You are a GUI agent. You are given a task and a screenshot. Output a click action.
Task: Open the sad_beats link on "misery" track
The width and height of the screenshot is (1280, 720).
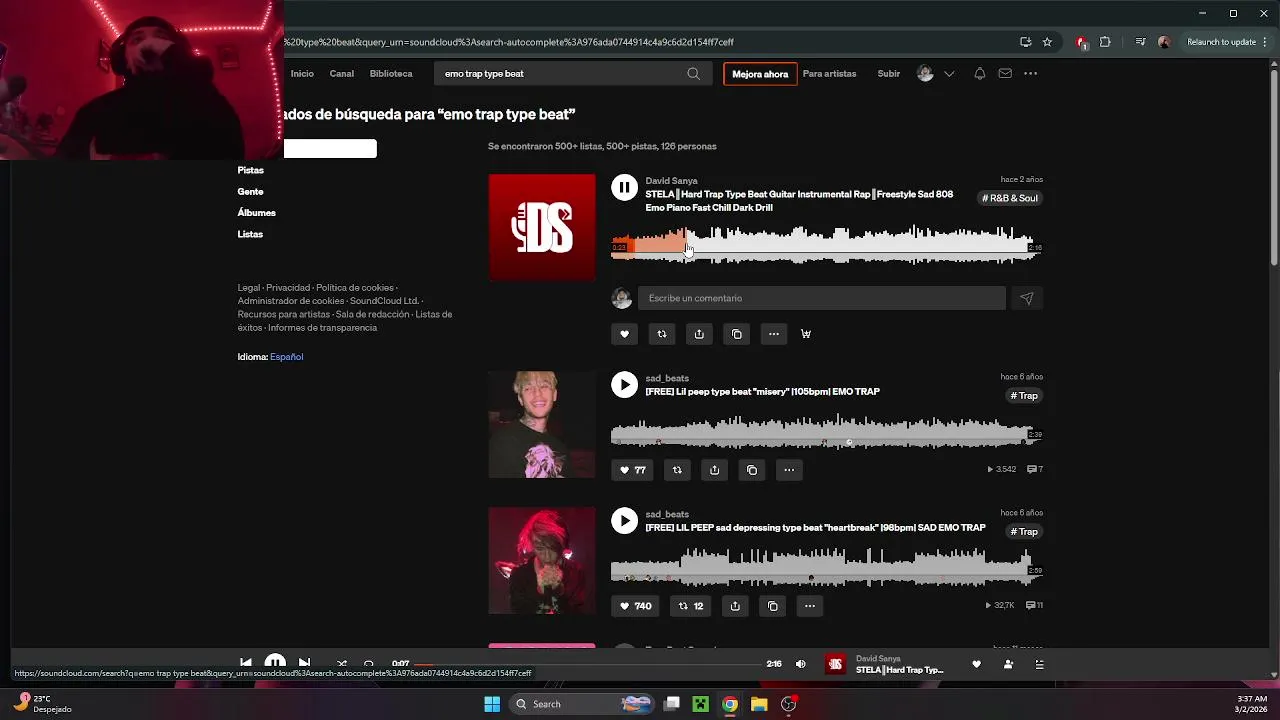(x=667, y=379)
